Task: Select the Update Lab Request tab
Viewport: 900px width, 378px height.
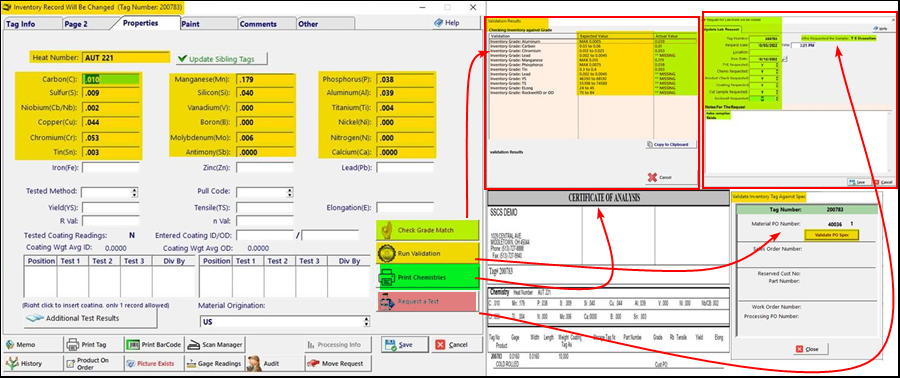Action: pos(722,29)
